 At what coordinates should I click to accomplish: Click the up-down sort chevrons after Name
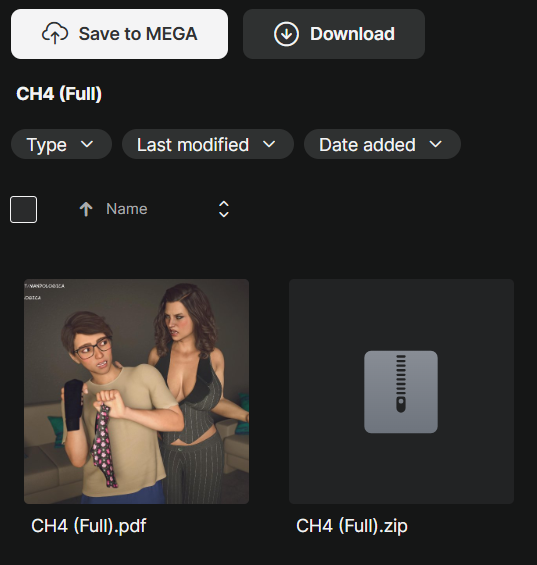pyautogui.click(x=224, y=209)
